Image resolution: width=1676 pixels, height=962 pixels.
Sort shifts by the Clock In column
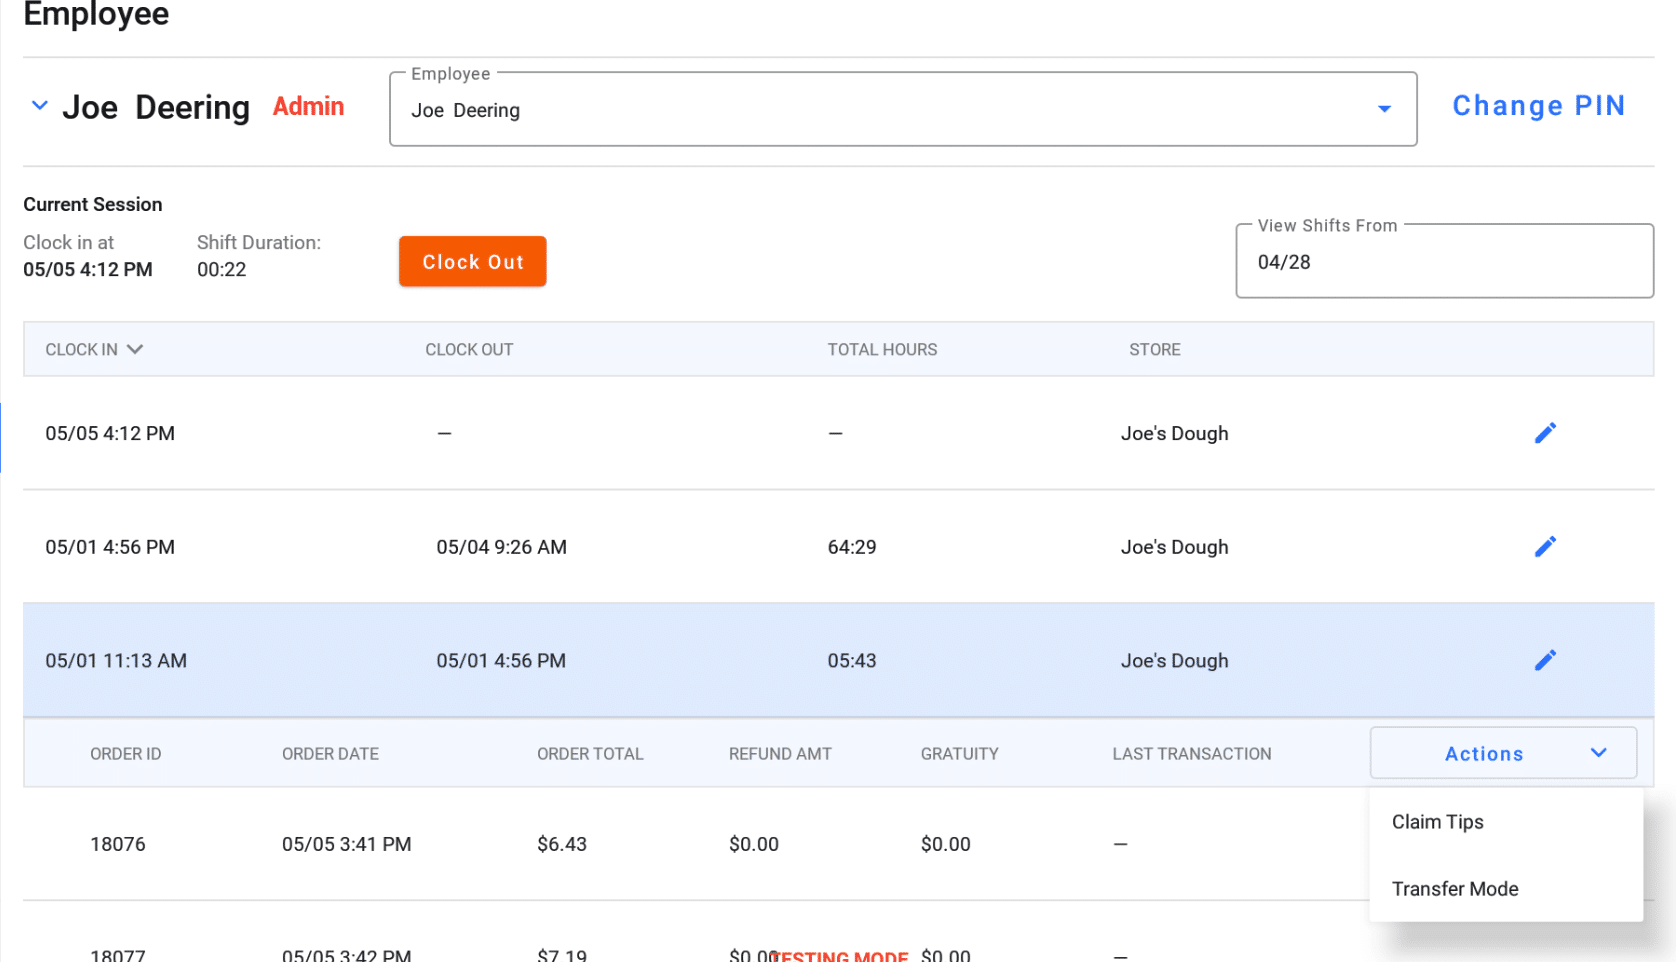[x=94, y=349]
